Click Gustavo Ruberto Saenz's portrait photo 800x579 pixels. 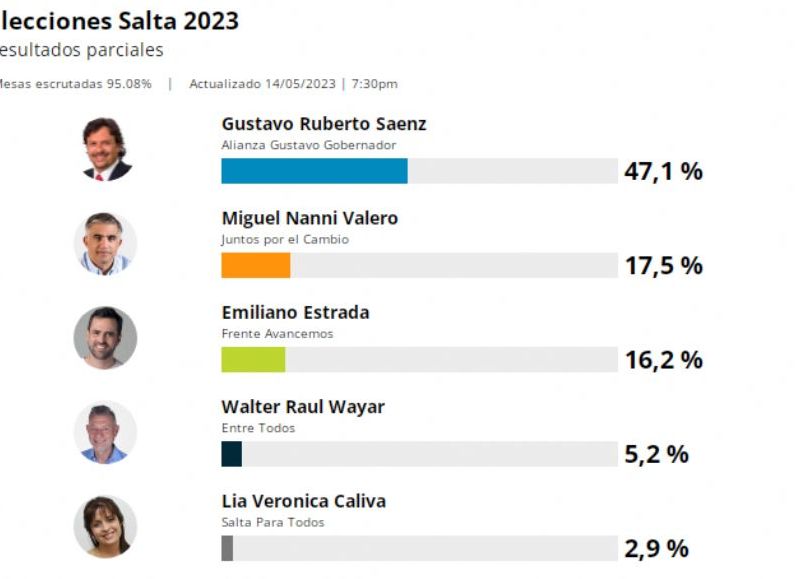[106, 149]
